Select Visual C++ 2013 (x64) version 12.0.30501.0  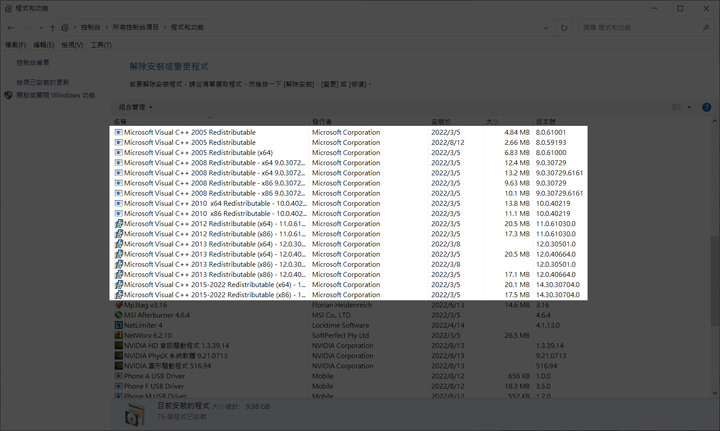(349, 244)
